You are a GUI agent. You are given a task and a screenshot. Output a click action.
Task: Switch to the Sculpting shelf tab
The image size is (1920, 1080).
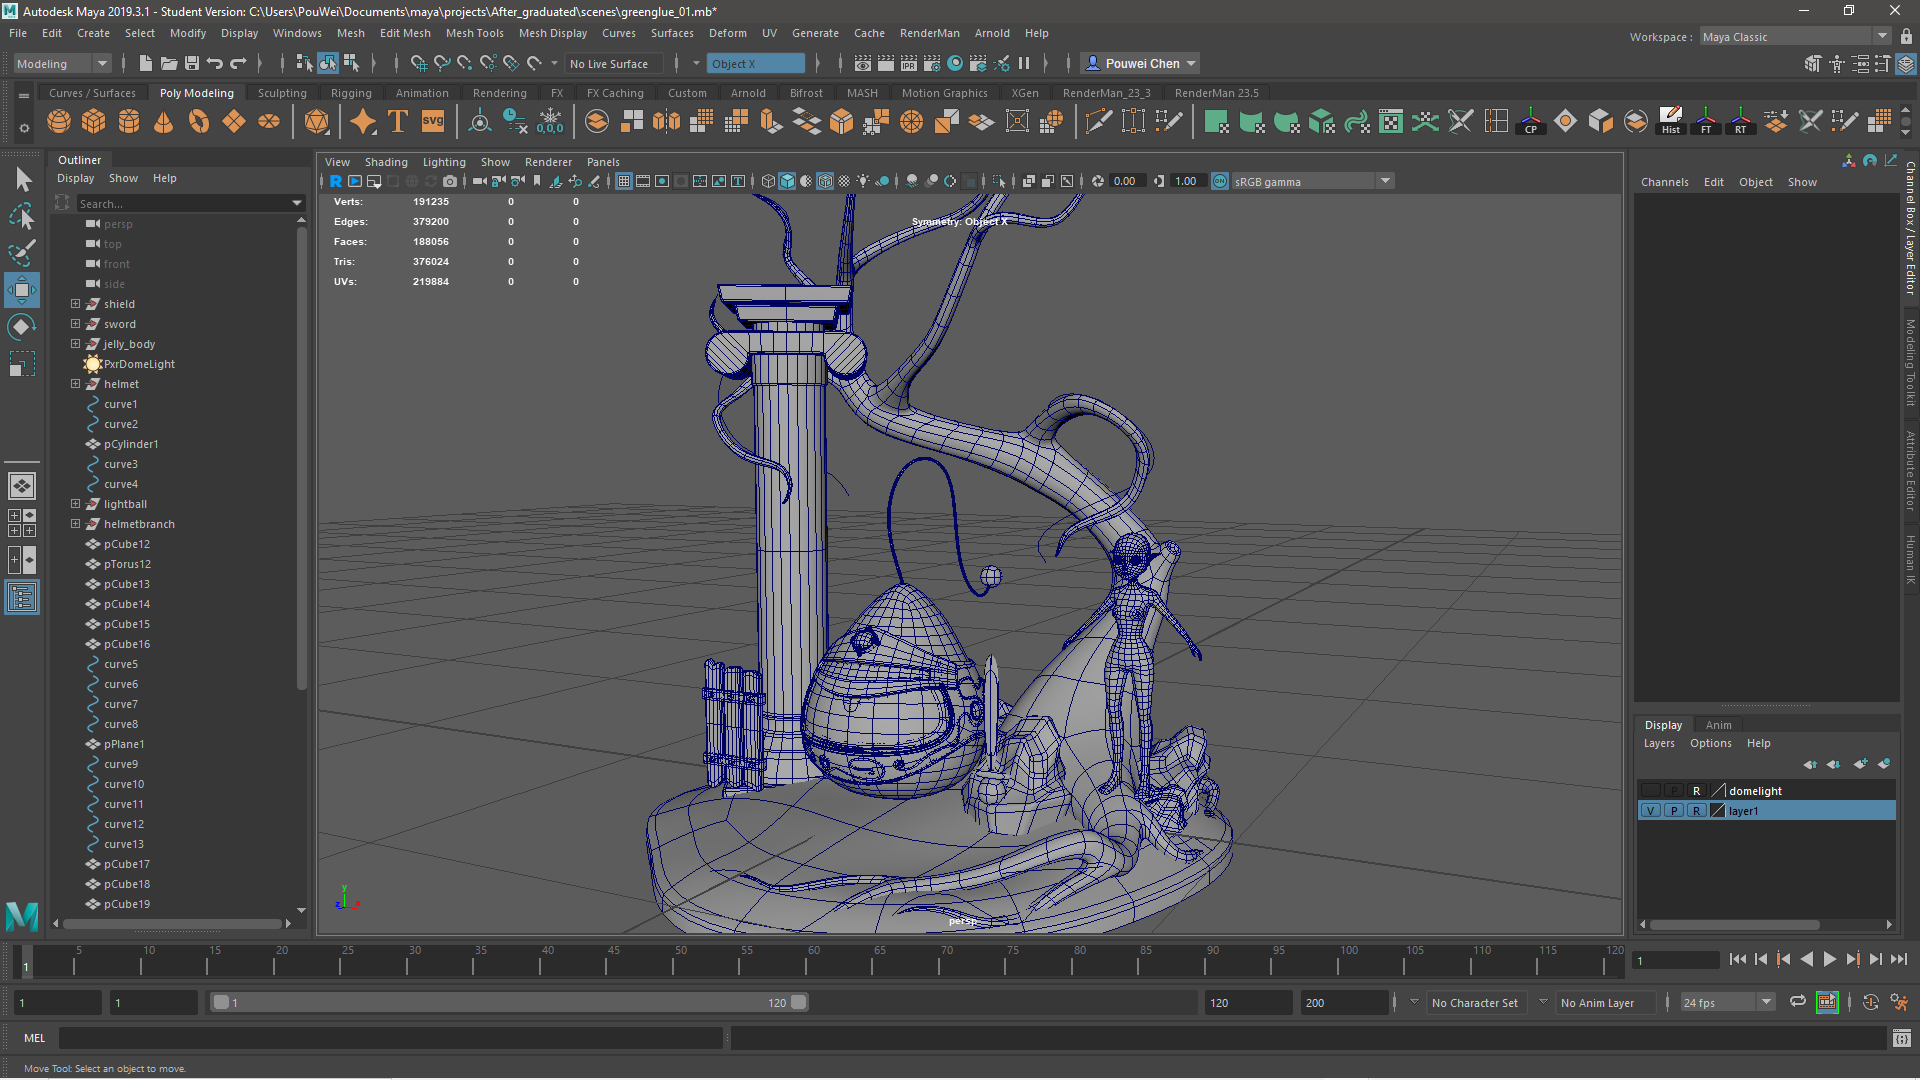[282, 93]
